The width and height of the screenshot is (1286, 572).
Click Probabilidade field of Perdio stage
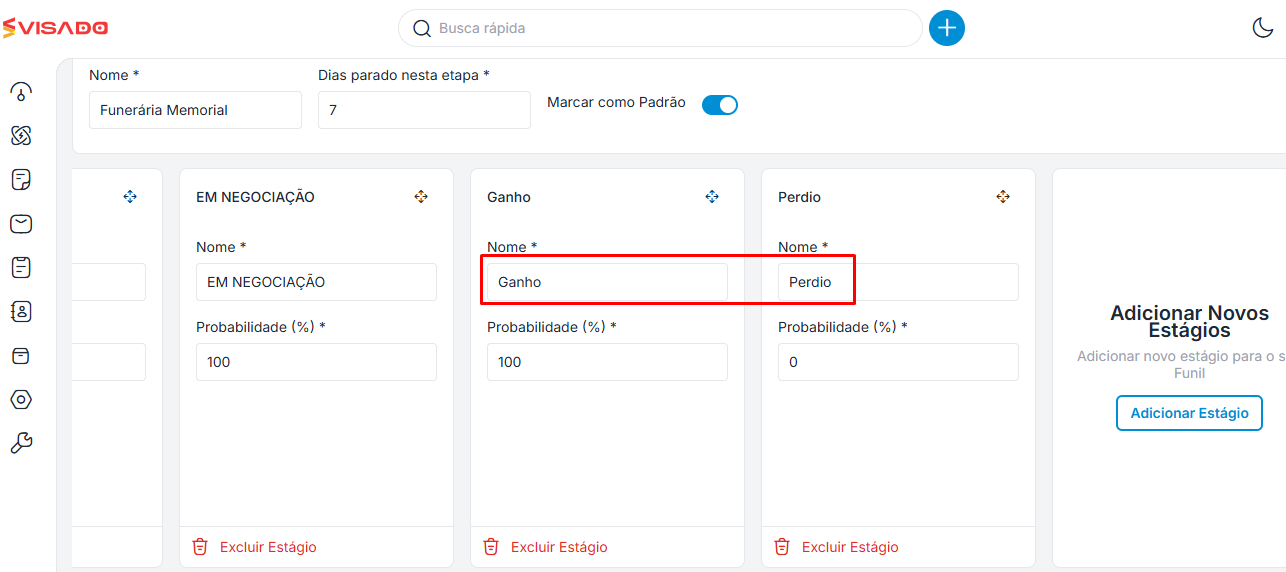coord(898,362)
